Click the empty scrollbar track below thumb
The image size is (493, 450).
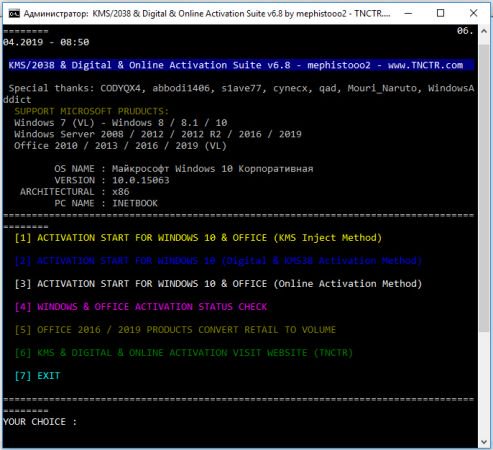click(484, 383)
